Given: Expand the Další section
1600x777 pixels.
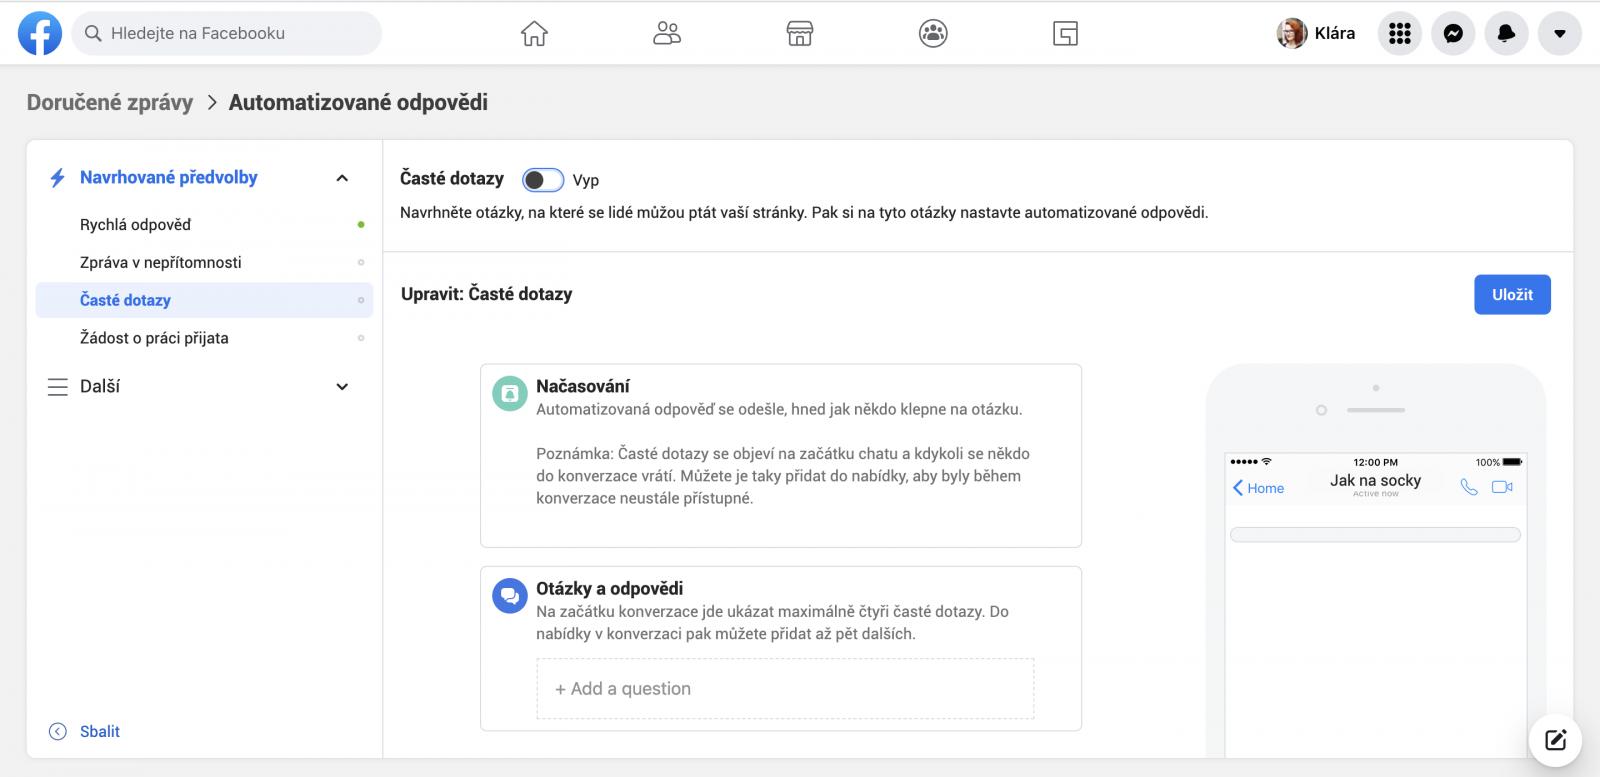Looking at the screenshot, I should [x=342, y=387].
